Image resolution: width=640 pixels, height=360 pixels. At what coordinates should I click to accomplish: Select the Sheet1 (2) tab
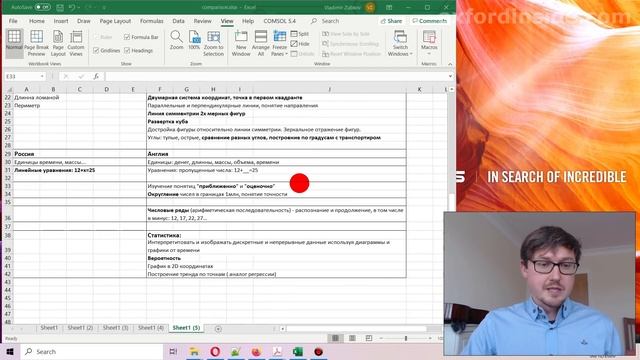coord(80,328)
